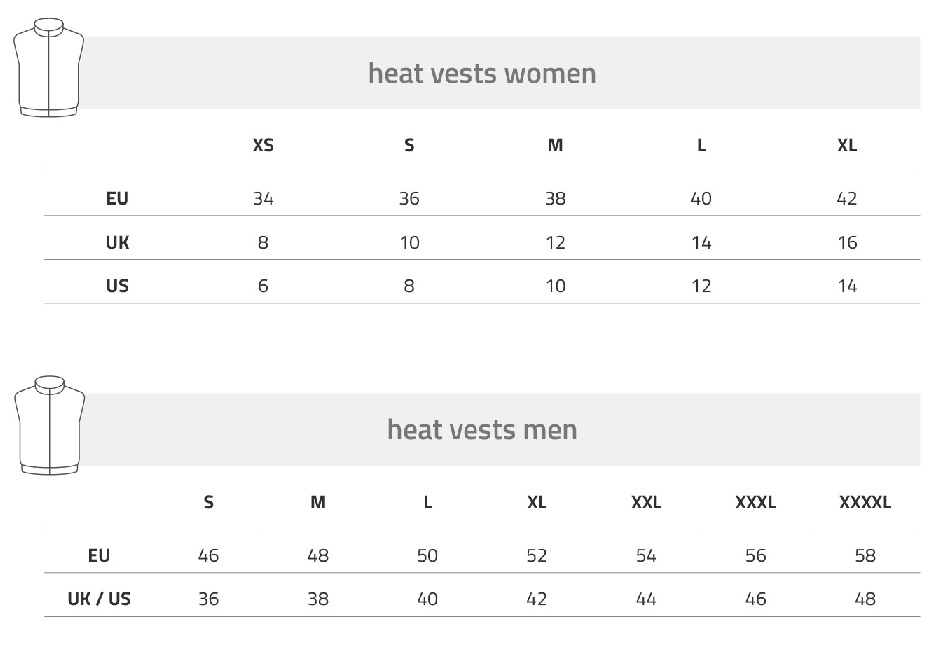Select the XXXL men's size header
Viewport: 942px width, 645px height.
(755, 502)
